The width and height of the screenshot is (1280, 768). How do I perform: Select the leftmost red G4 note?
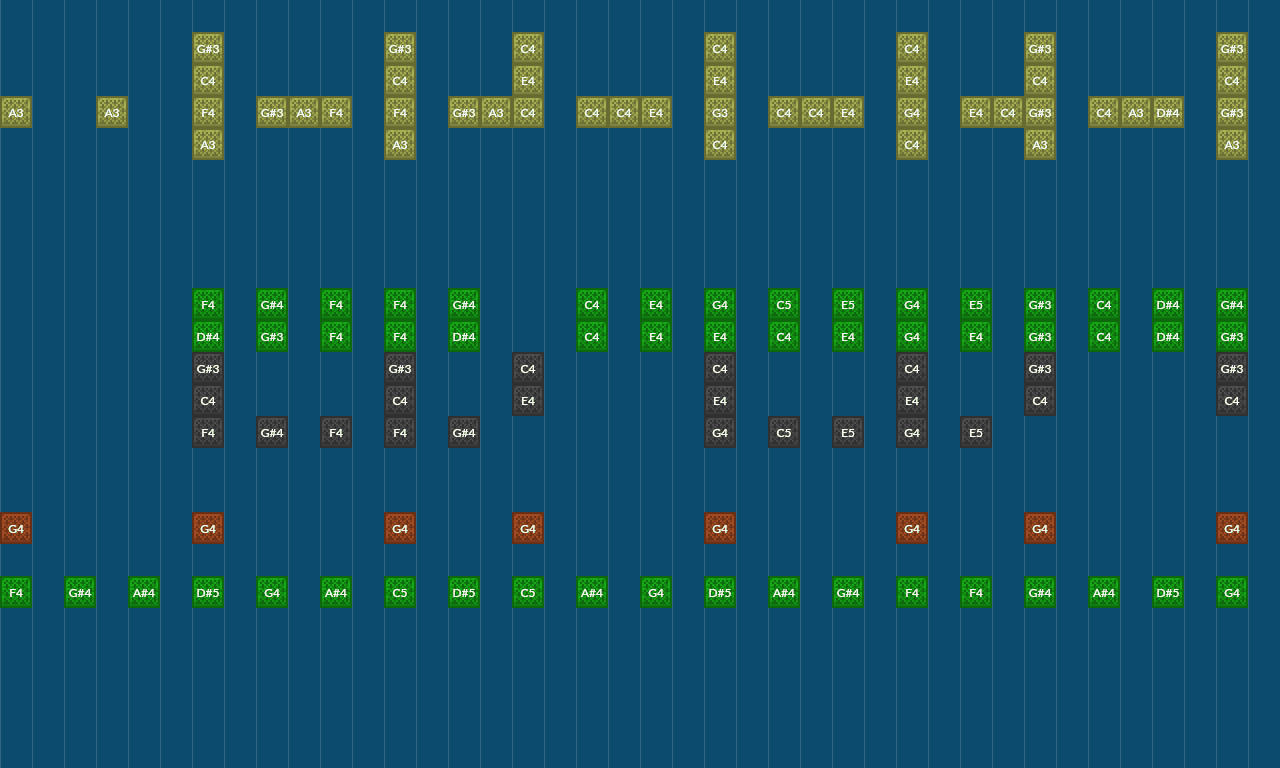16,529
